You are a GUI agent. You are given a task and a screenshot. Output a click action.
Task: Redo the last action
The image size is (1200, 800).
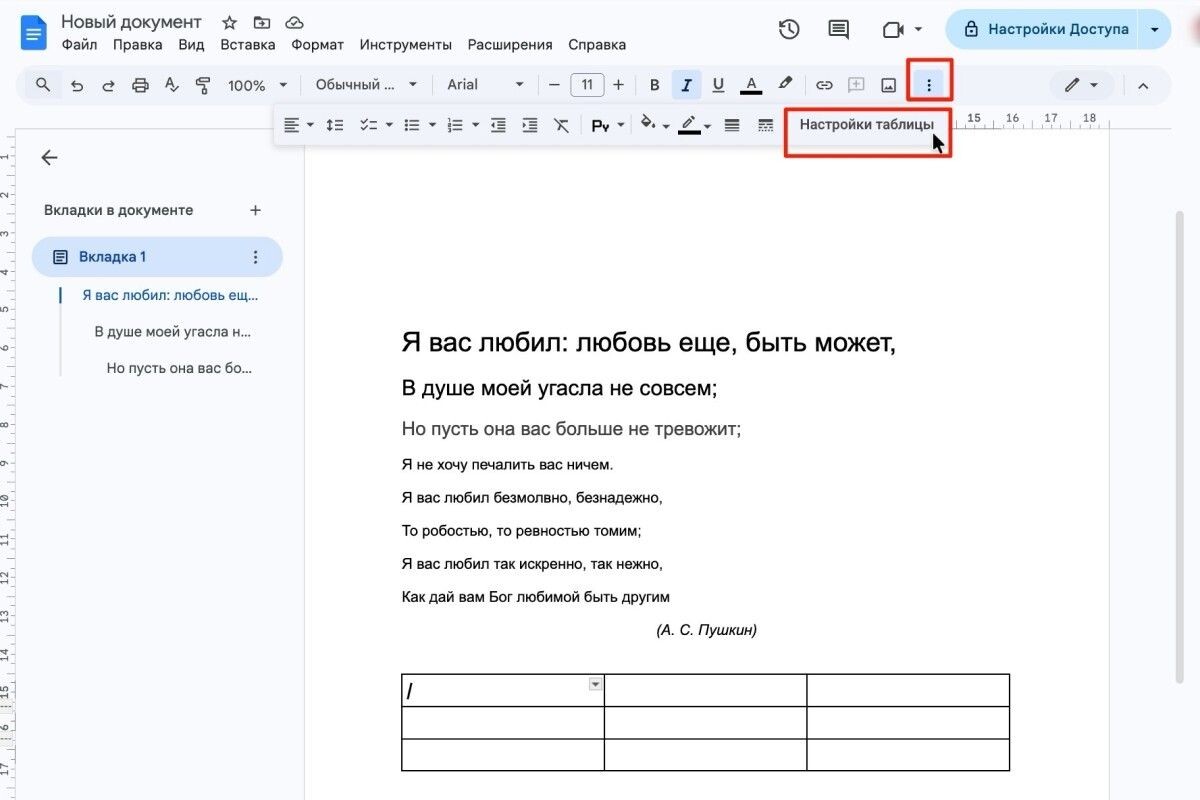[x=108, y=86]
